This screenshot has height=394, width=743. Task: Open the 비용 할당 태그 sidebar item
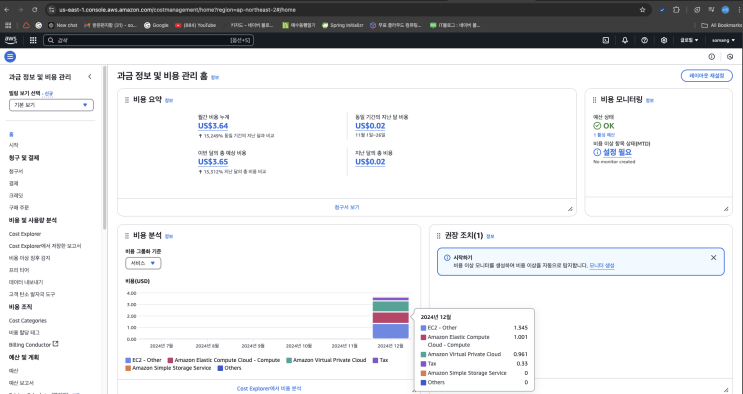24,332
